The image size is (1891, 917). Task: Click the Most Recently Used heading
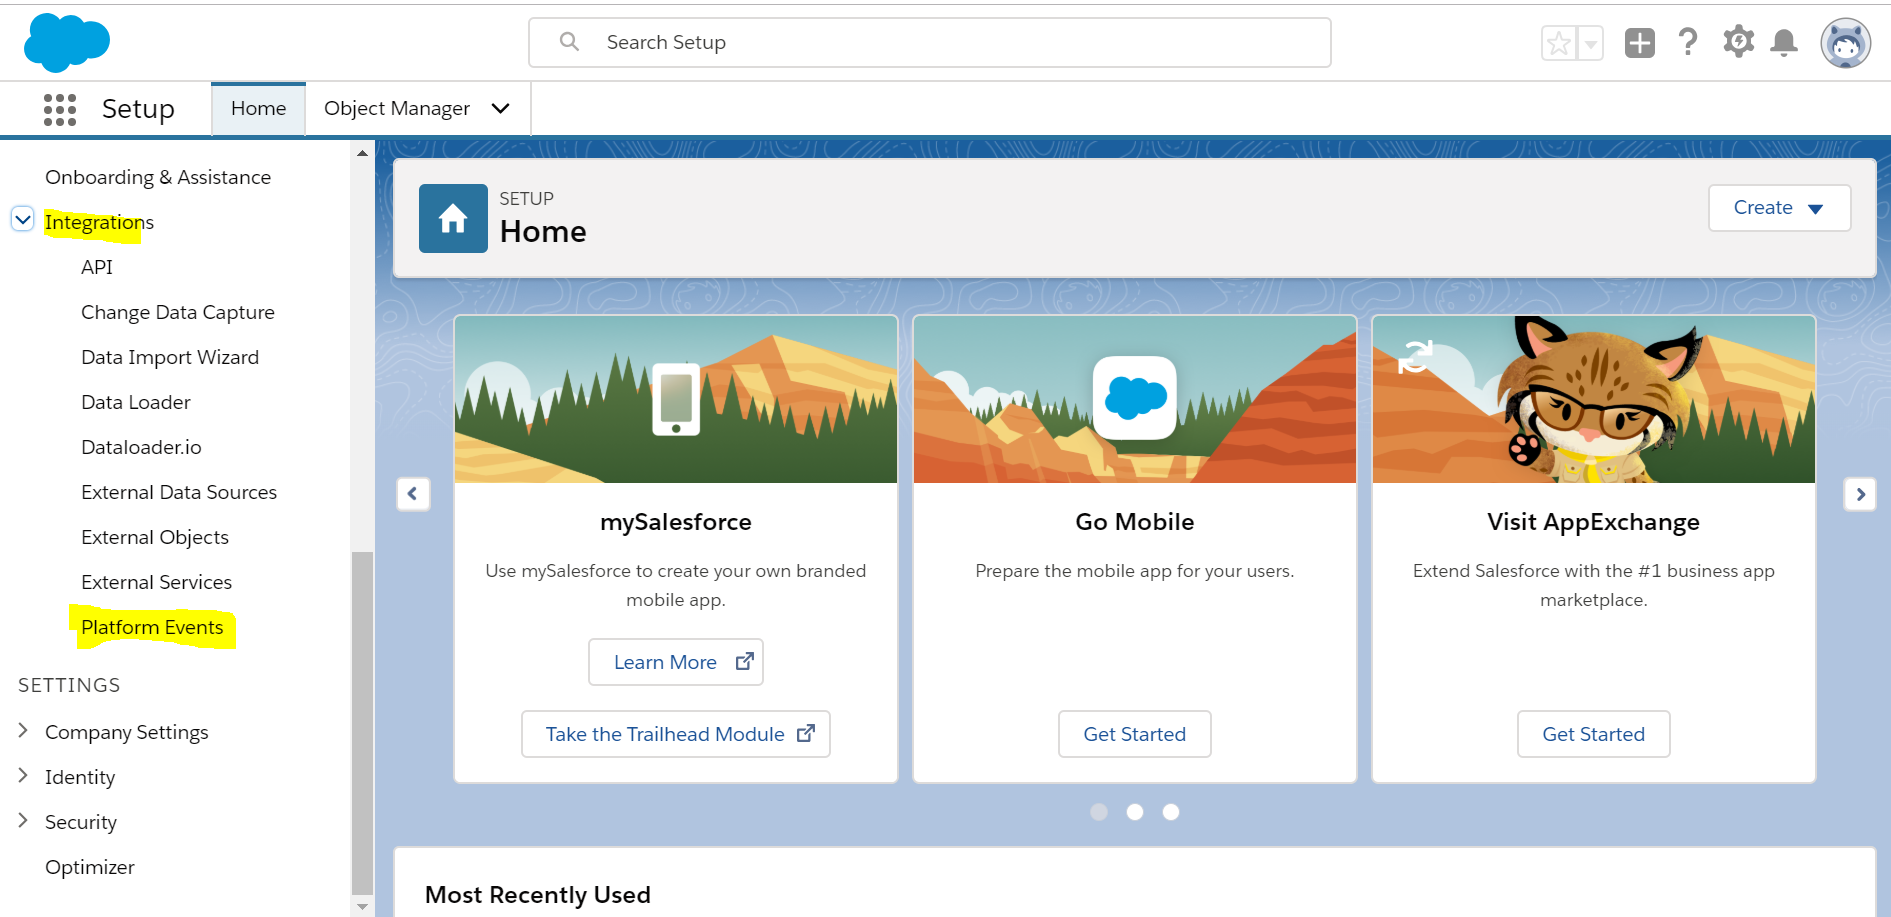538,895
